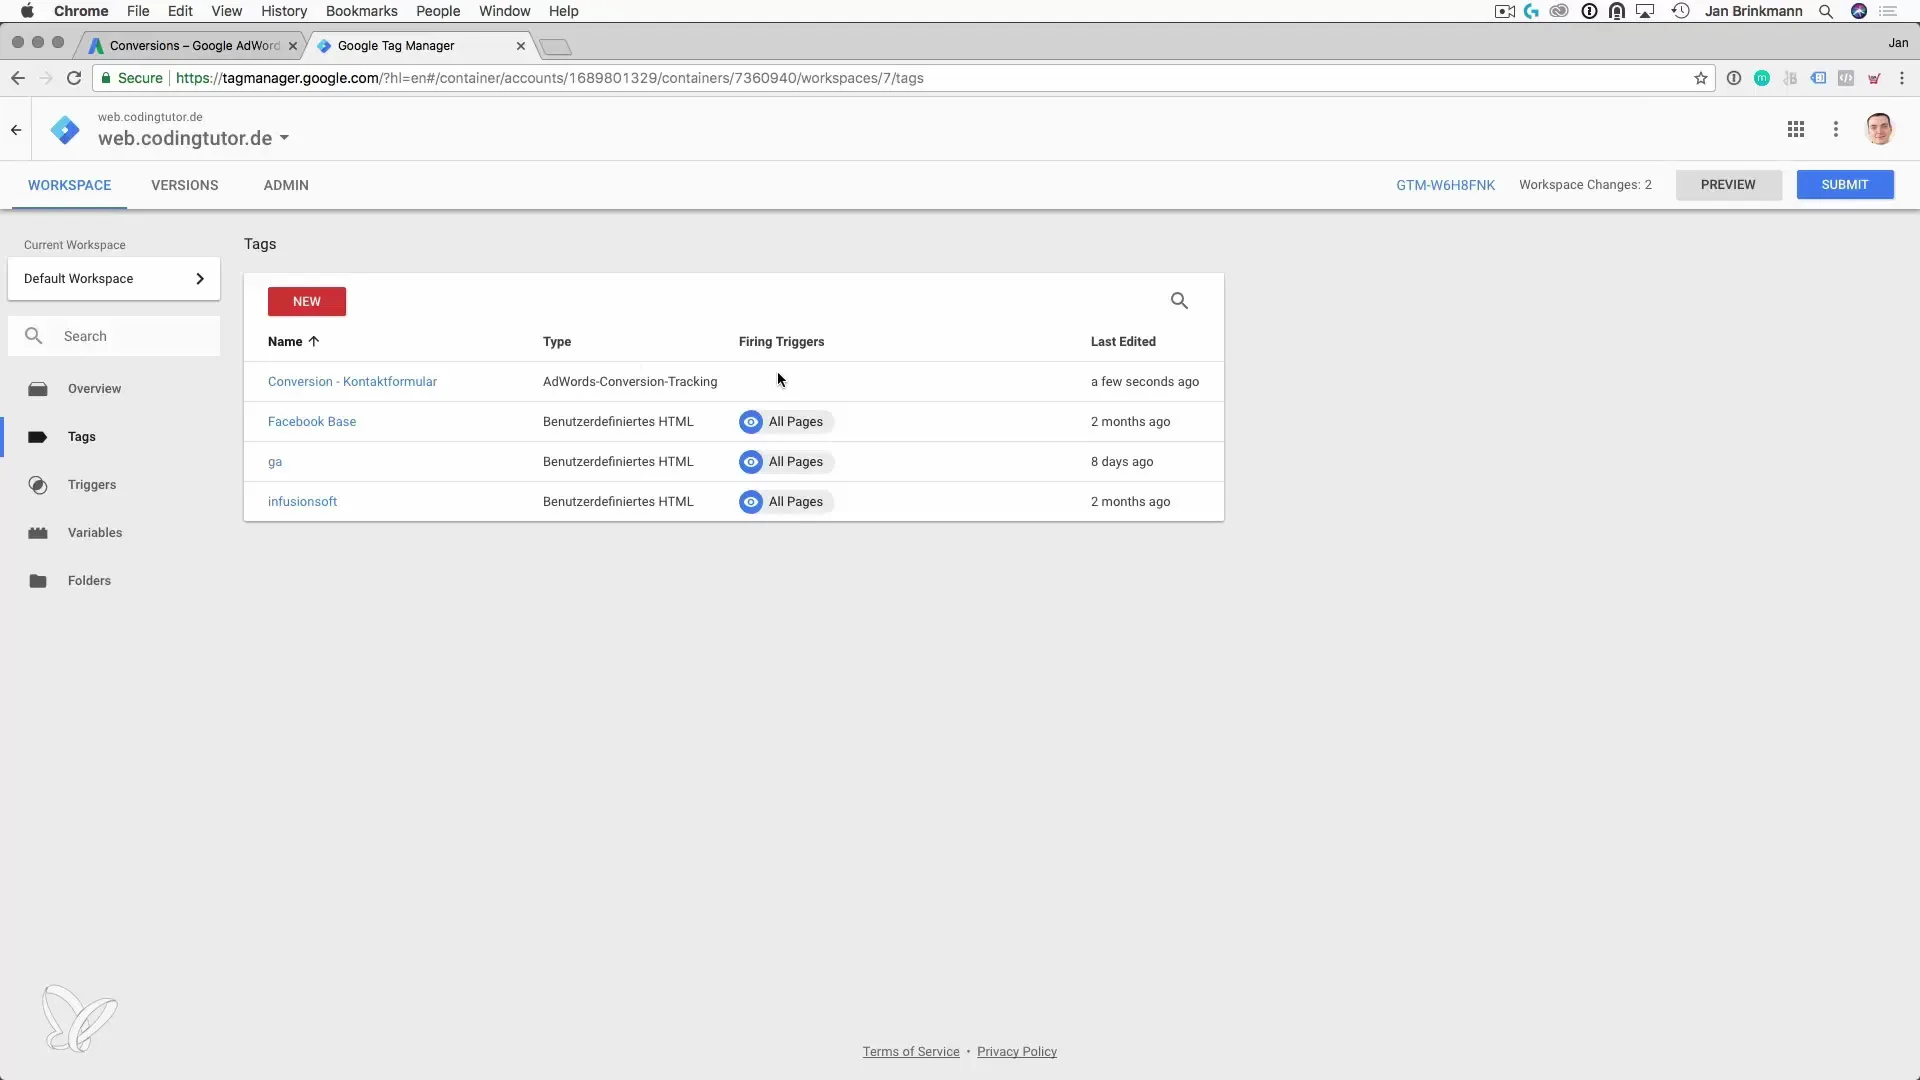
Task: Sort tags by Name column arrow
Action: 314,342
